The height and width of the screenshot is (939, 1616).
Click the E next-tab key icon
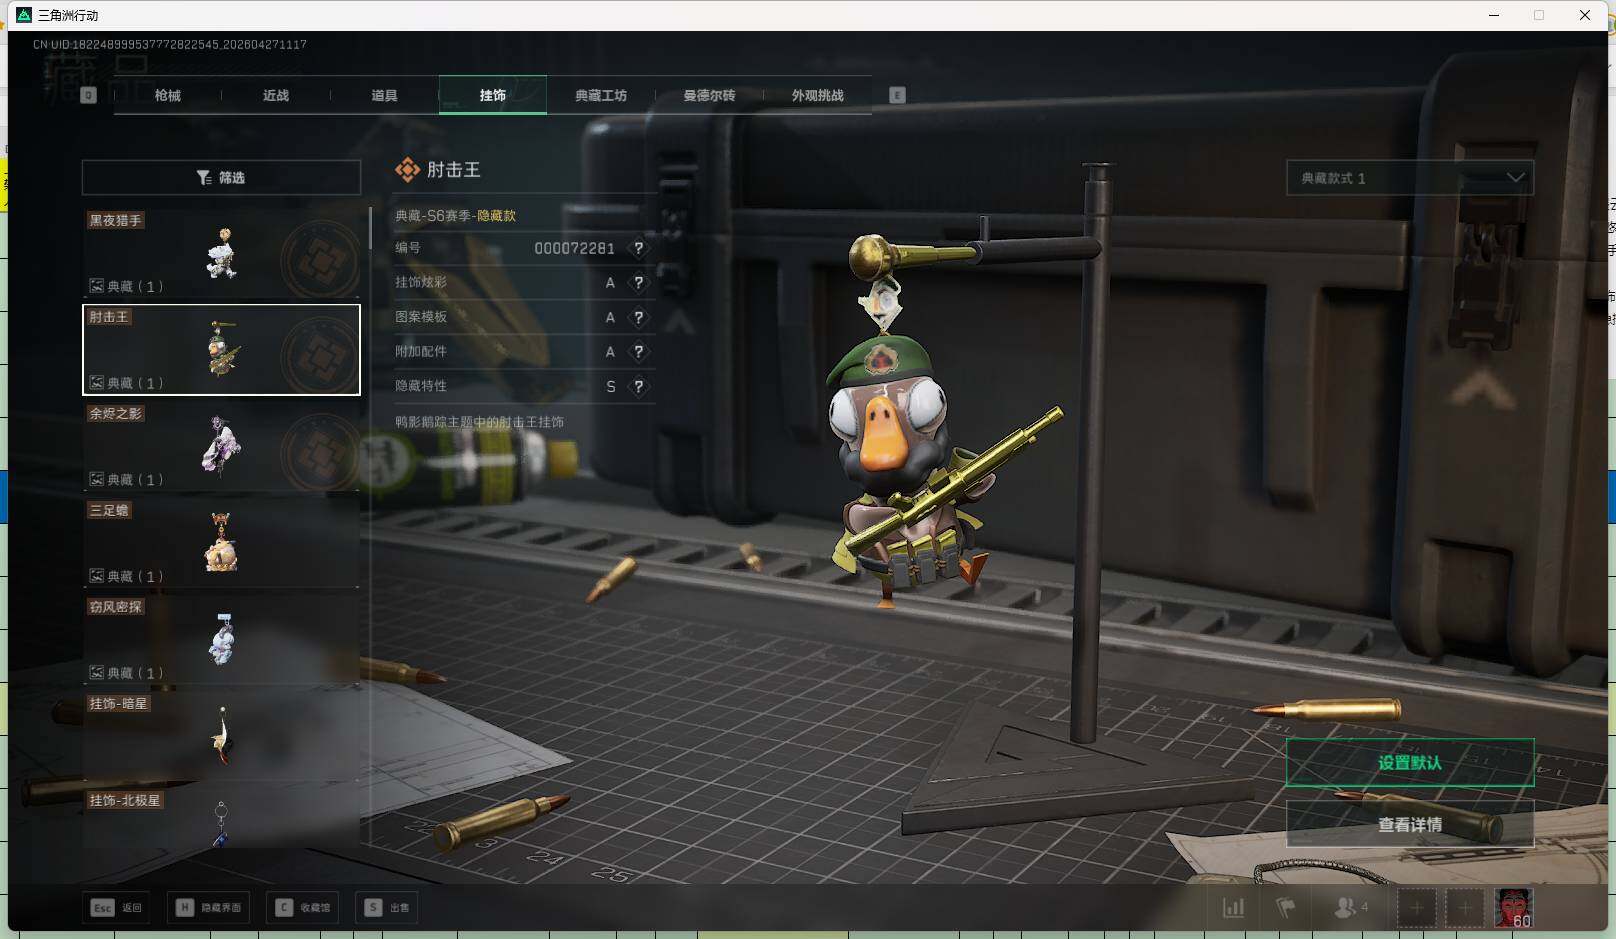[x=897, y=95]
